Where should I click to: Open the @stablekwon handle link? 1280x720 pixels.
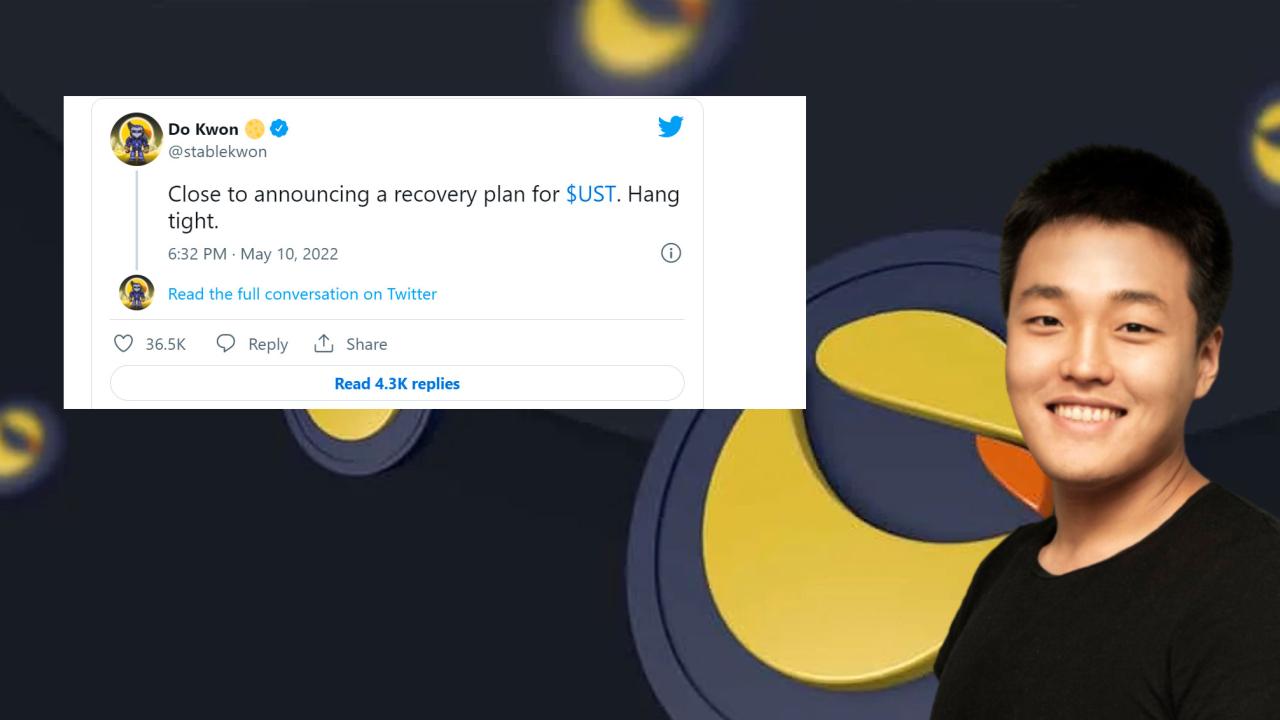pos(217,152)
